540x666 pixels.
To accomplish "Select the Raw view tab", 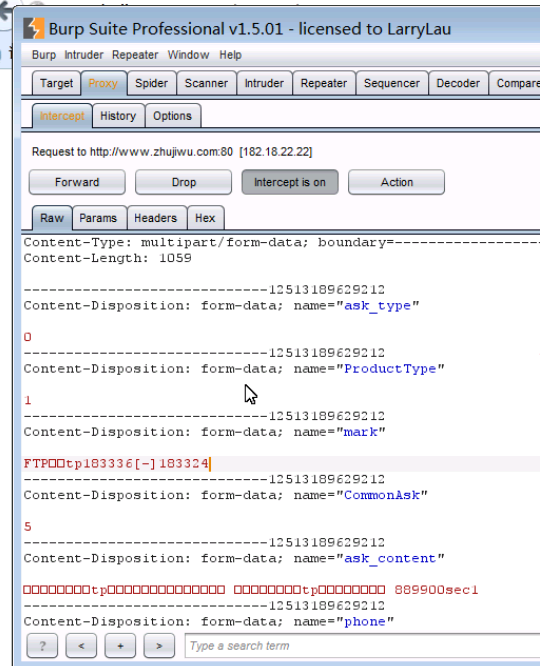I will [x=52, y=218].
